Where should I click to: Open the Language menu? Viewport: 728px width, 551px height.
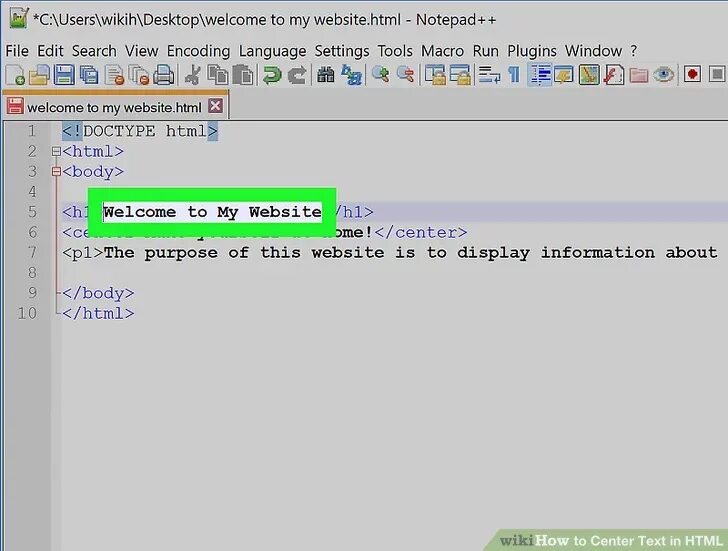273,51
